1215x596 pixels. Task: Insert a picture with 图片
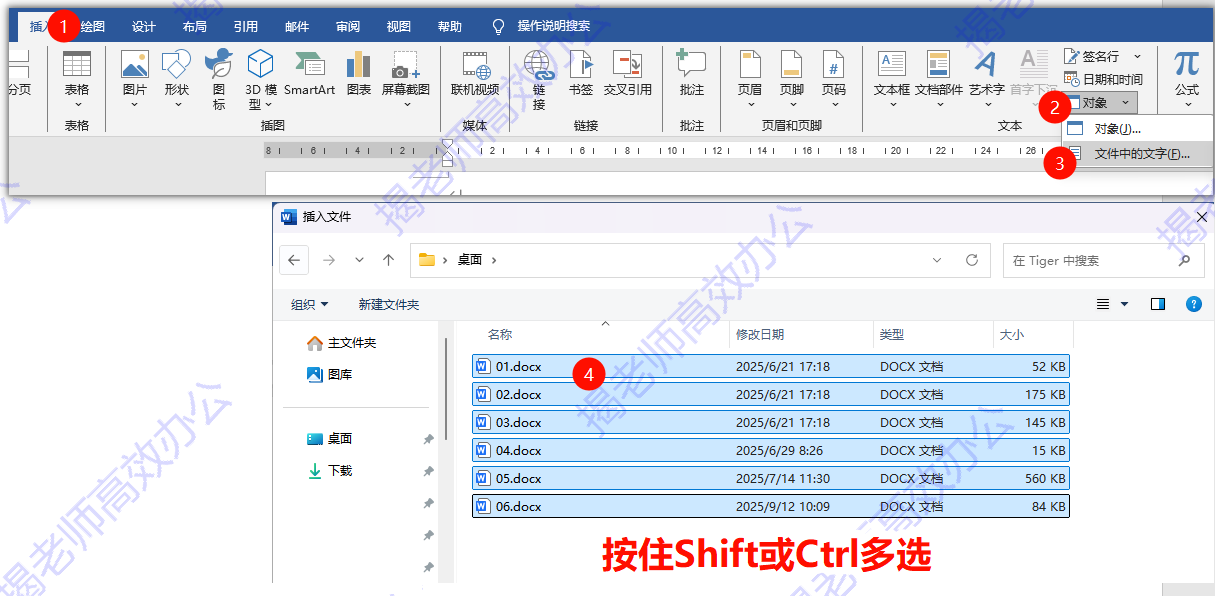pyautogui.click(x=134, y=79)
